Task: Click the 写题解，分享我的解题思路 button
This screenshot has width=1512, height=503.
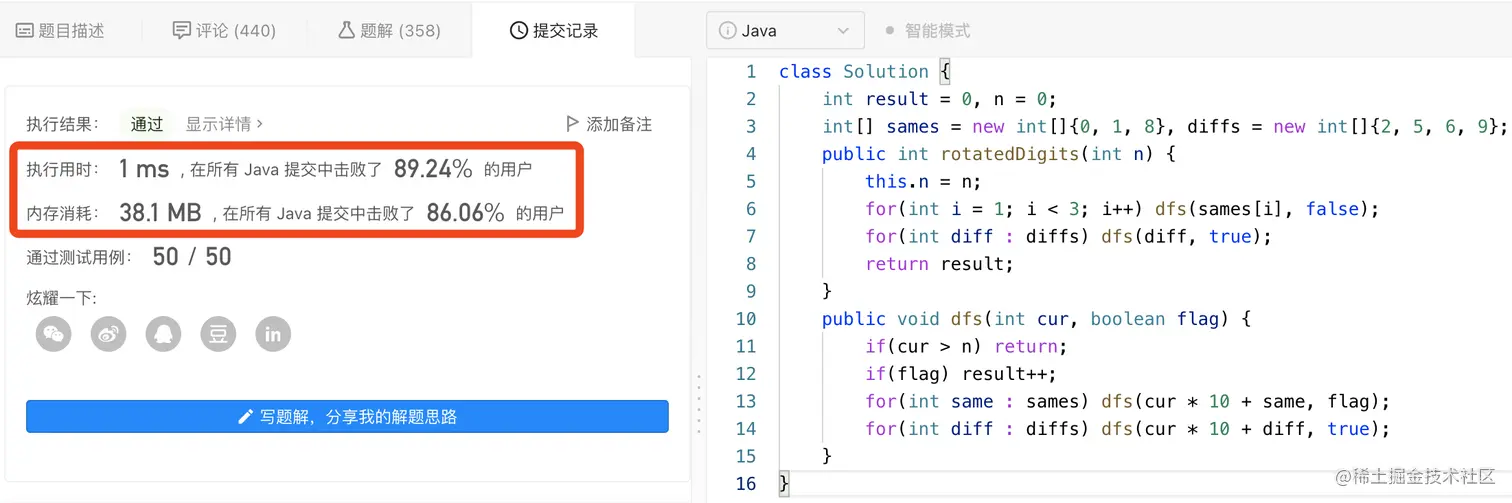Action: click(347, 417)
